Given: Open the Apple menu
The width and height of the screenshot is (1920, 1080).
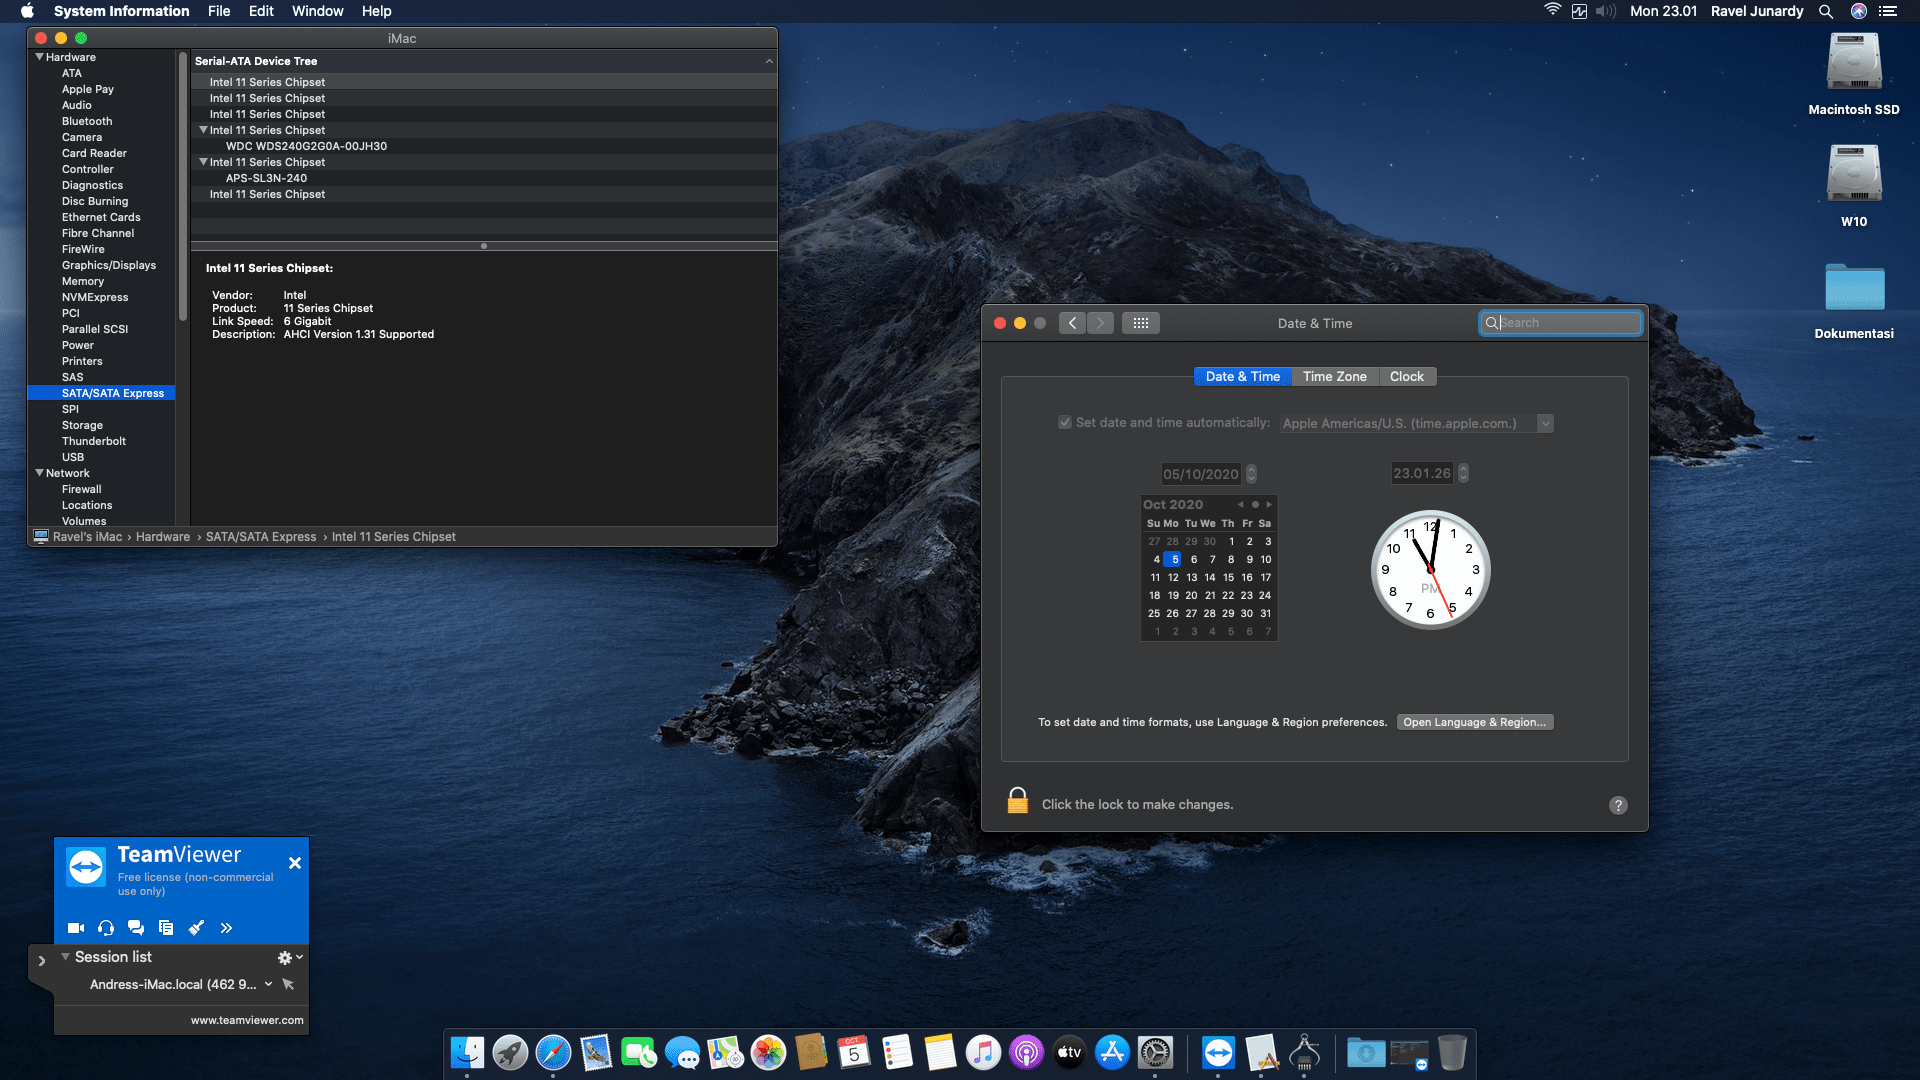Looking at the screenshot, I should click(x=27, y=11).
